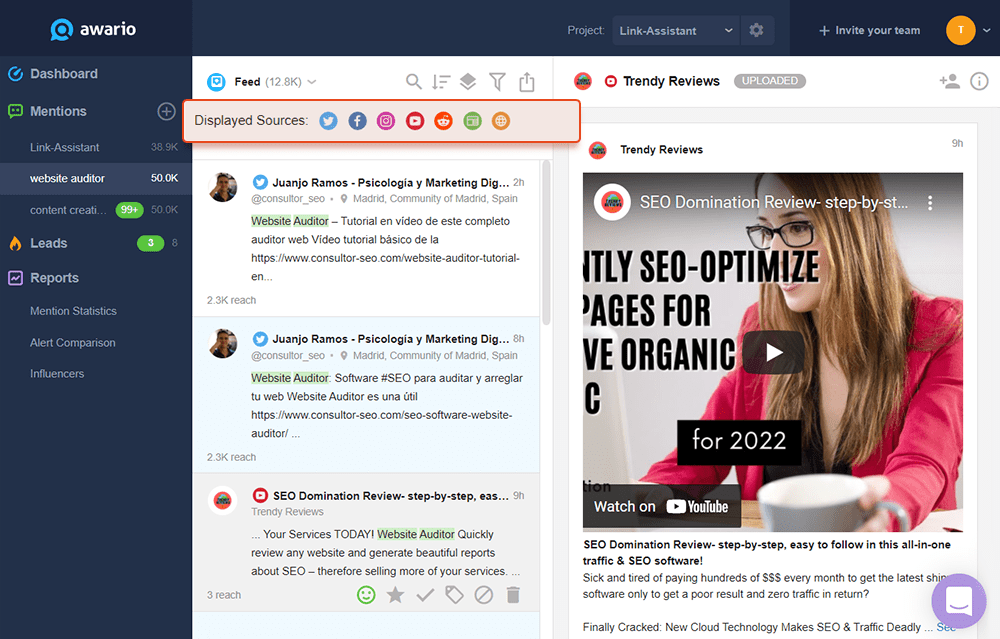Click Trendy Reviews avatar in feed mention
This screenshot has height=639, width=1000.
(x=223, y=500)
